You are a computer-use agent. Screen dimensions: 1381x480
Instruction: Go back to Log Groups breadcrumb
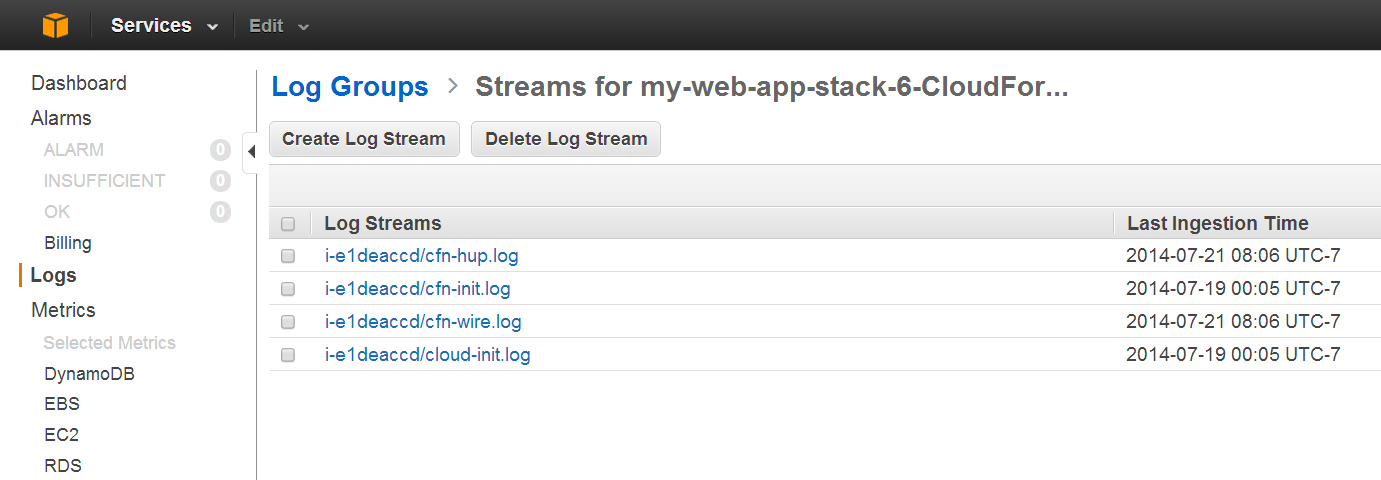click(x=350, y=87)
